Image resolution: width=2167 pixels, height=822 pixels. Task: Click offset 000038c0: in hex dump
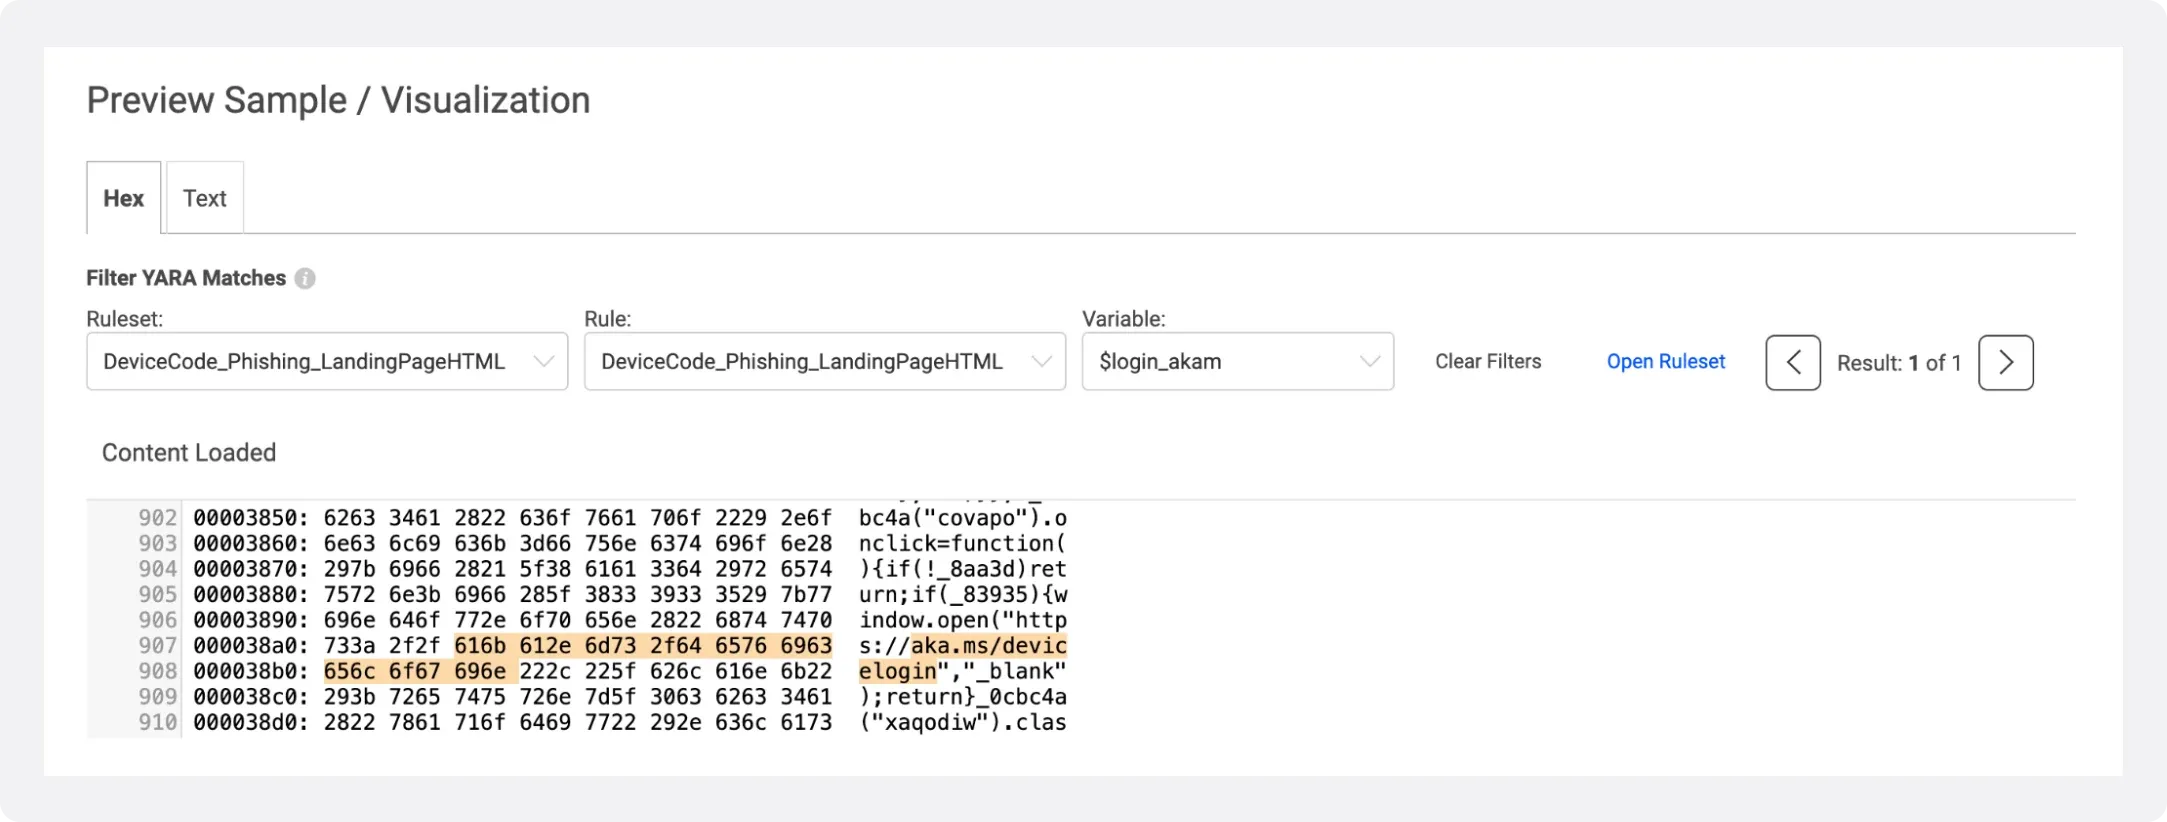point(251,697)
